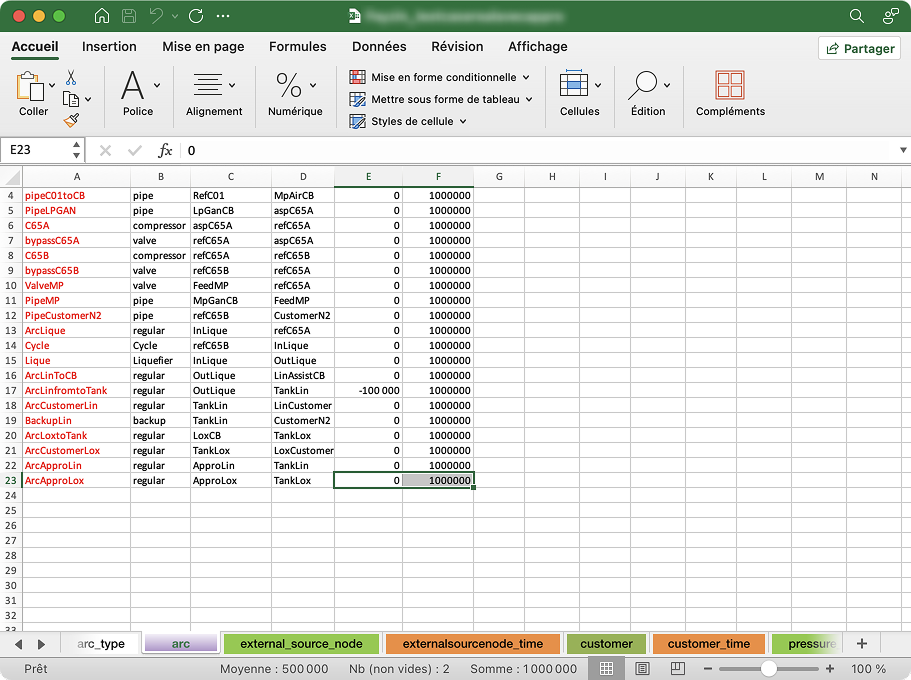Click the Coller paste icon
The height and width of the screenshot is (680, 911).
tap(30, 87)
